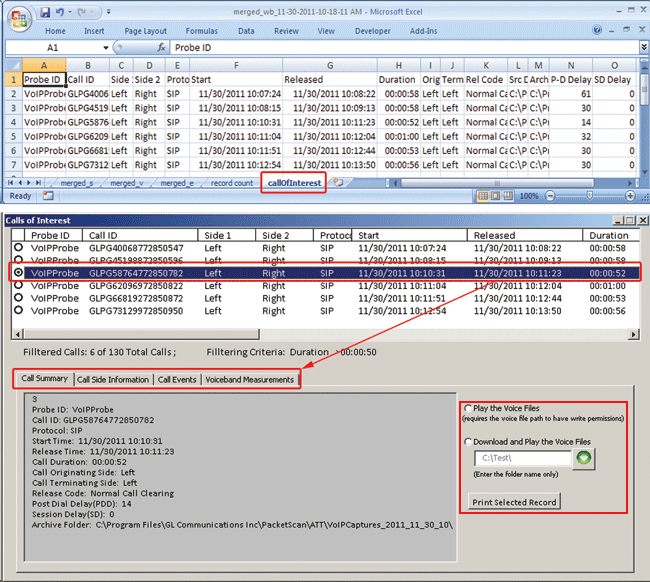Viewport: 650px width, 582px height.
Task: Open the Review ribbon tab
Action: [x=286, y=31]
